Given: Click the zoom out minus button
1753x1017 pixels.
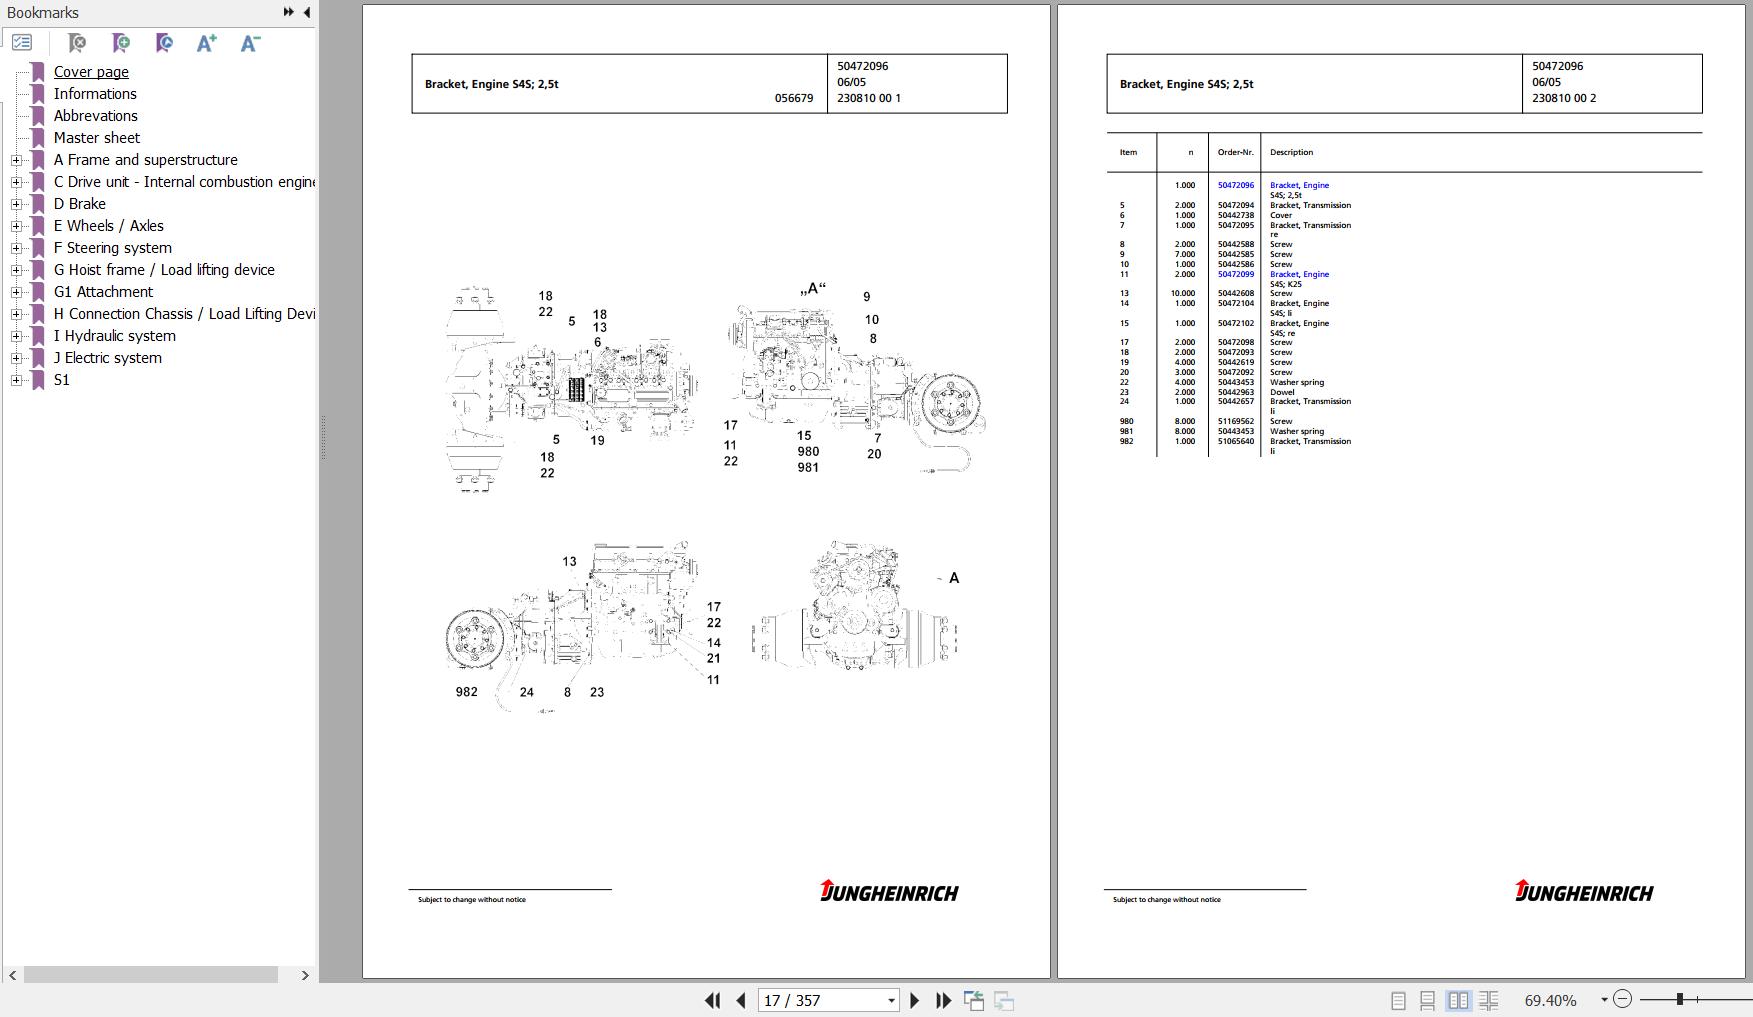Looking at the screenshot, I should (1622, 999).
